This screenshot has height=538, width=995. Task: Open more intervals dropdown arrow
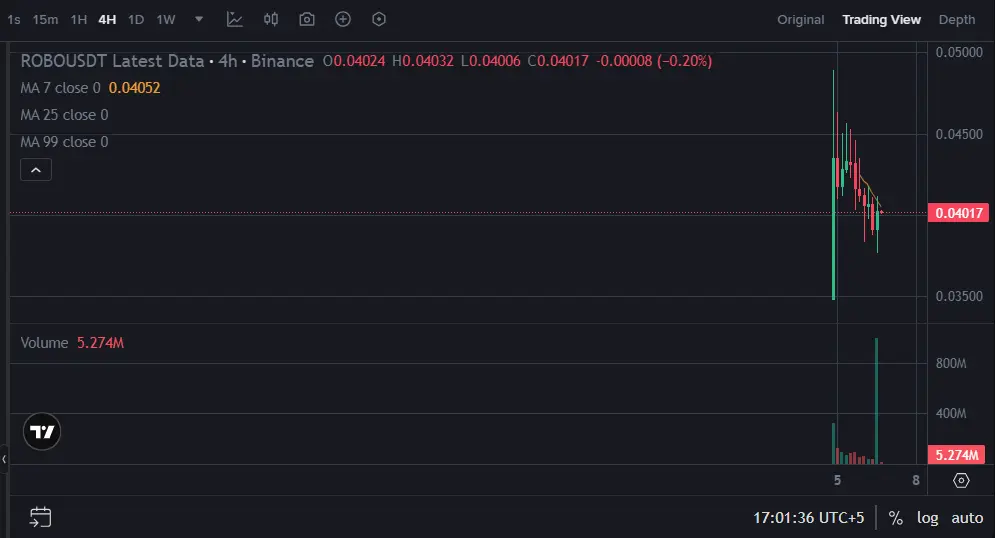pos(199,19)
